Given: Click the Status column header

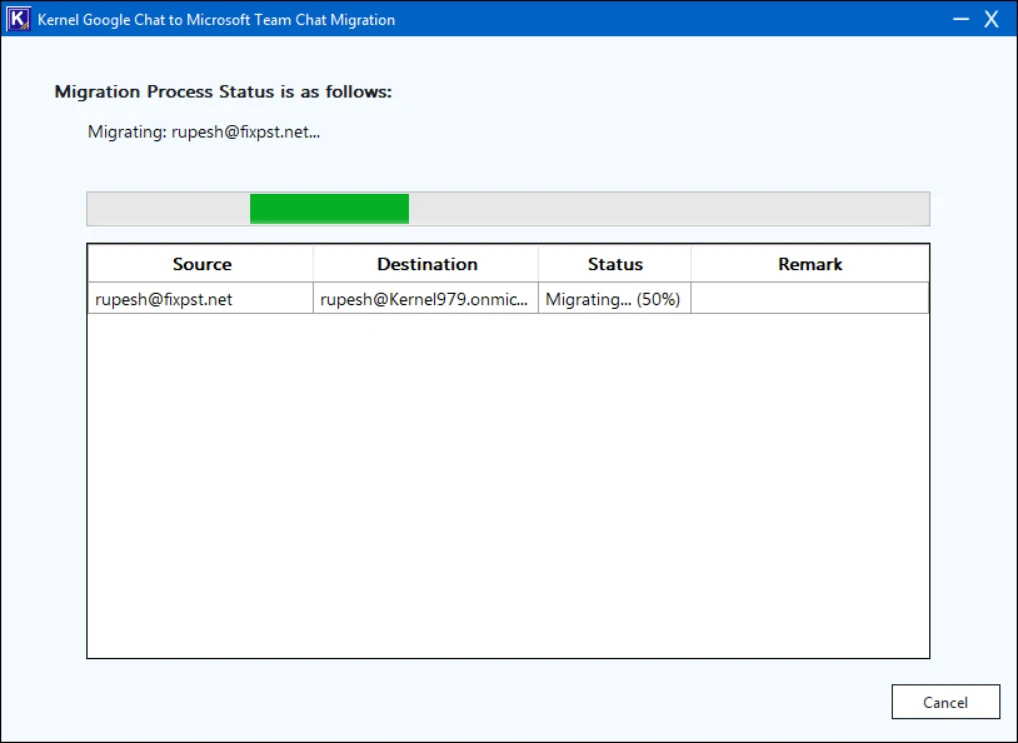Looking at the screenshot, I should click(615, 264).
